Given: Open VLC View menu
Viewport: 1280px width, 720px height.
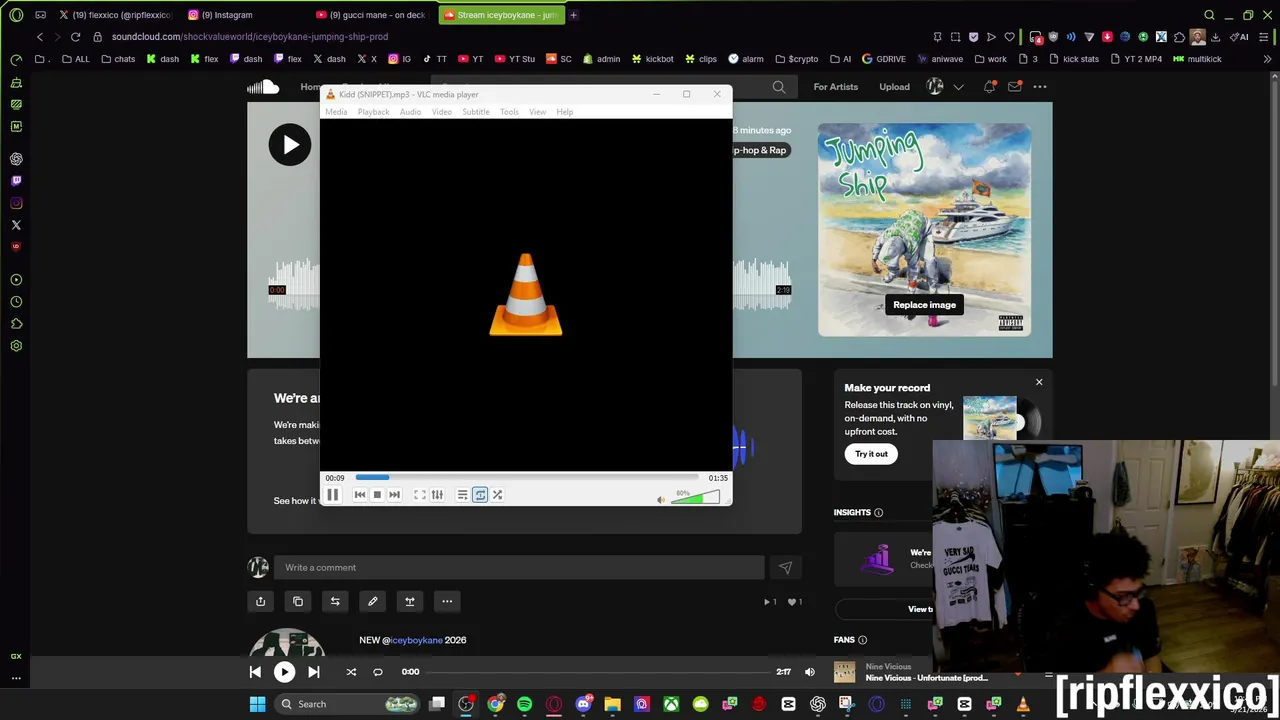Looking at the screenshot, I should point(537,112).
